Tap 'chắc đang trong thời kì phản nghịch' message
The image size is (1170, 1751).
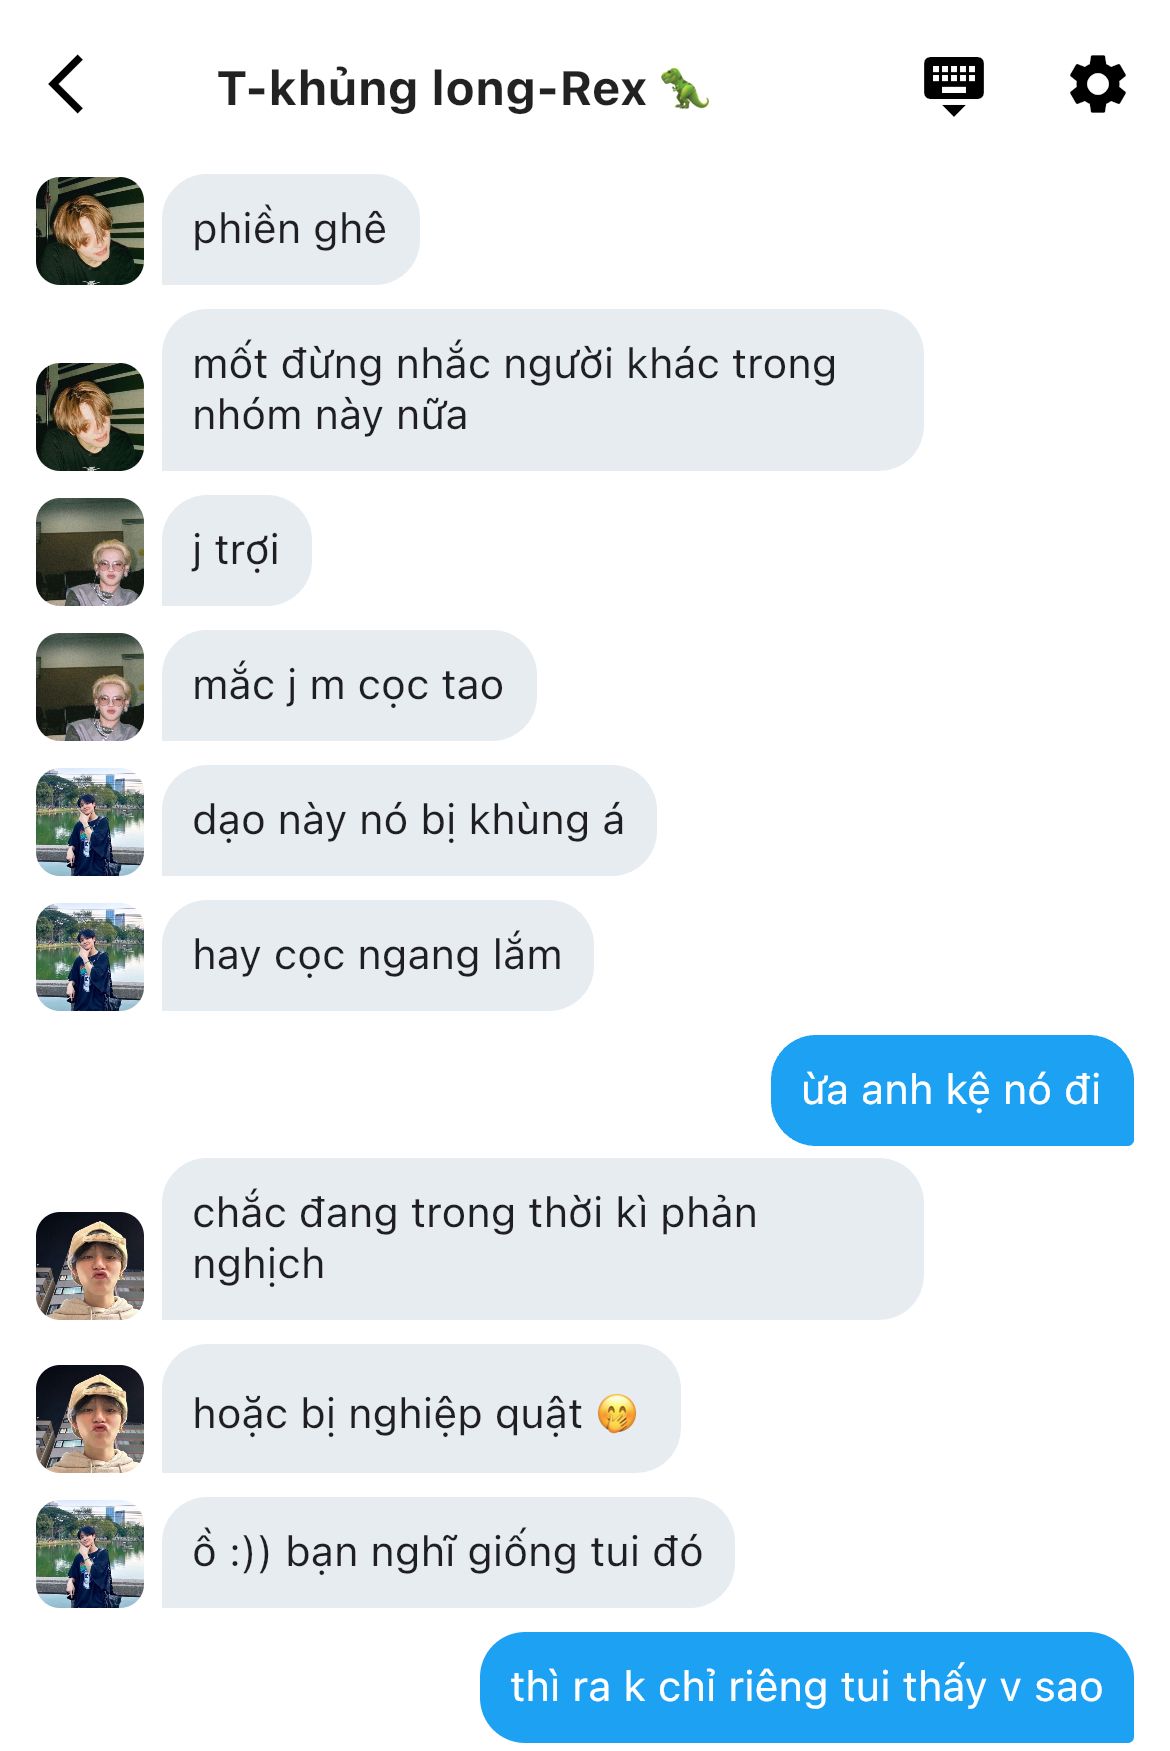click(542, 1239)
